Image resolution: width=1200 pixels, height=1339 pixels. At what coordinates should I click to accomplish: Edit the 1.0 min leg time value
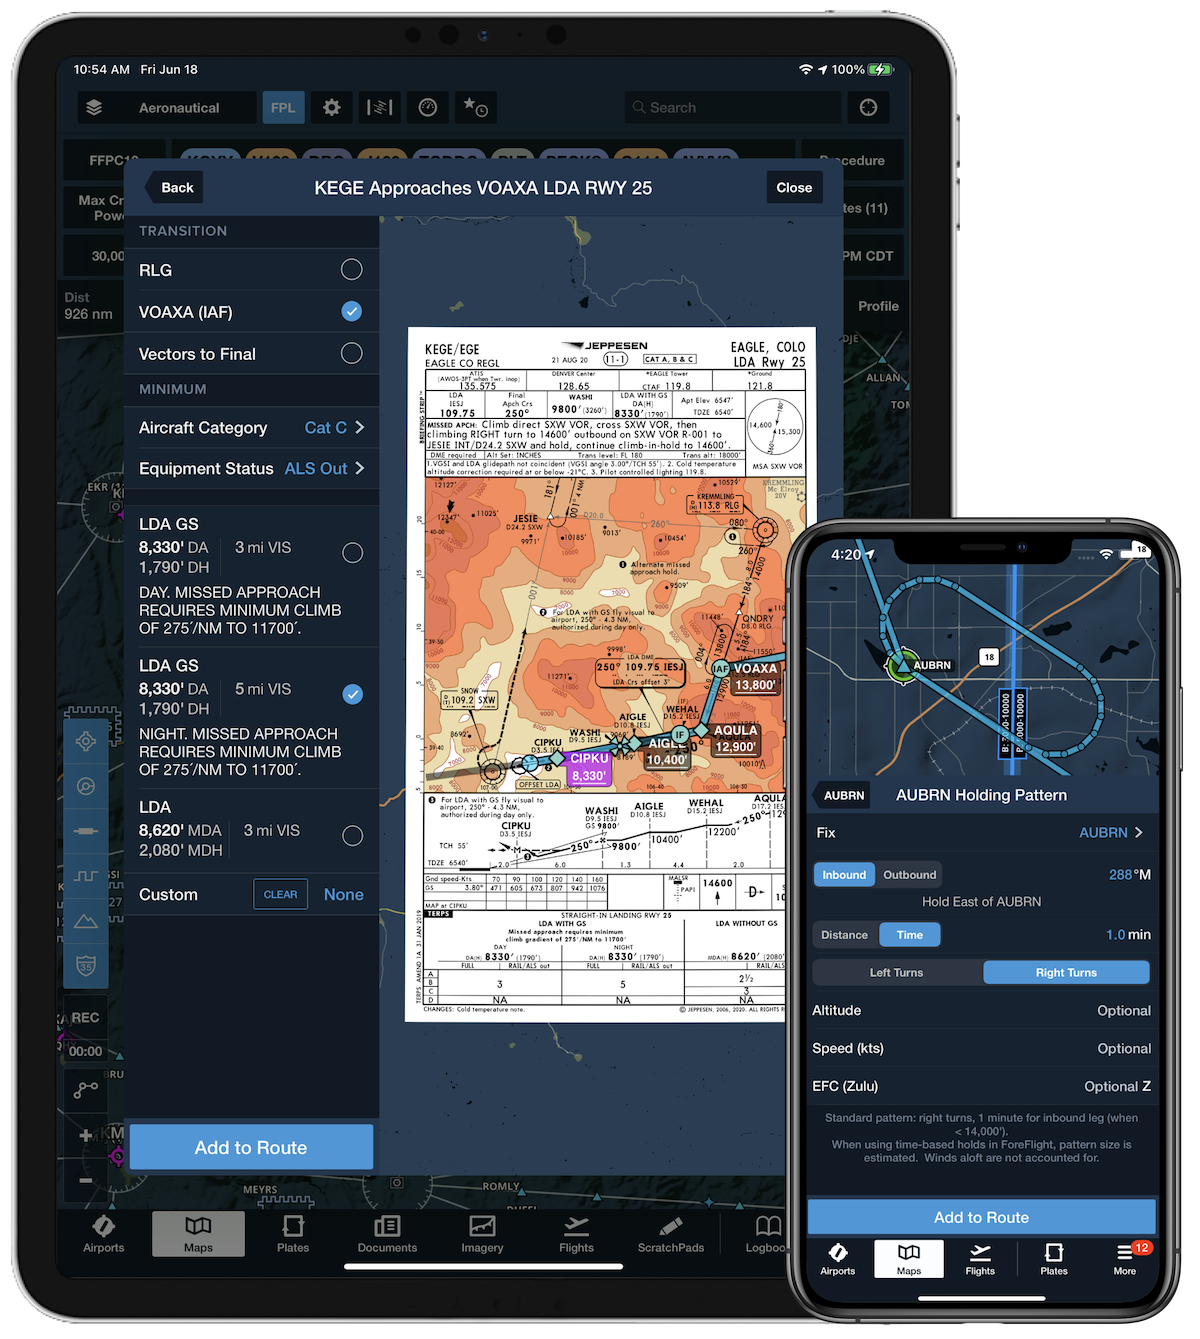(x=1128, y=935)
